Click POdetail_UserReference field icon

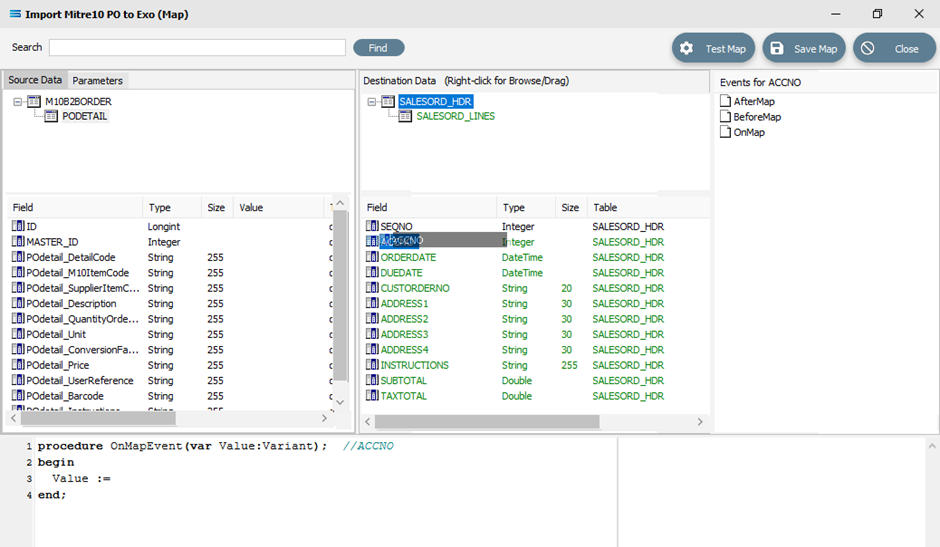pos(18,381)
